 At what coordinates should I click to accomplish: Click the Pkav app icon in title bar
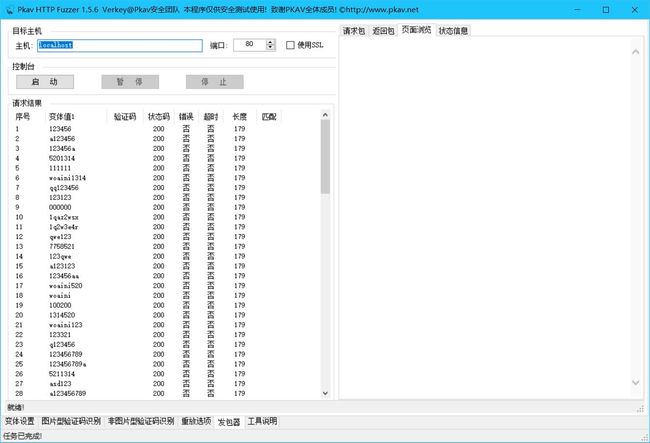point(9,10)
